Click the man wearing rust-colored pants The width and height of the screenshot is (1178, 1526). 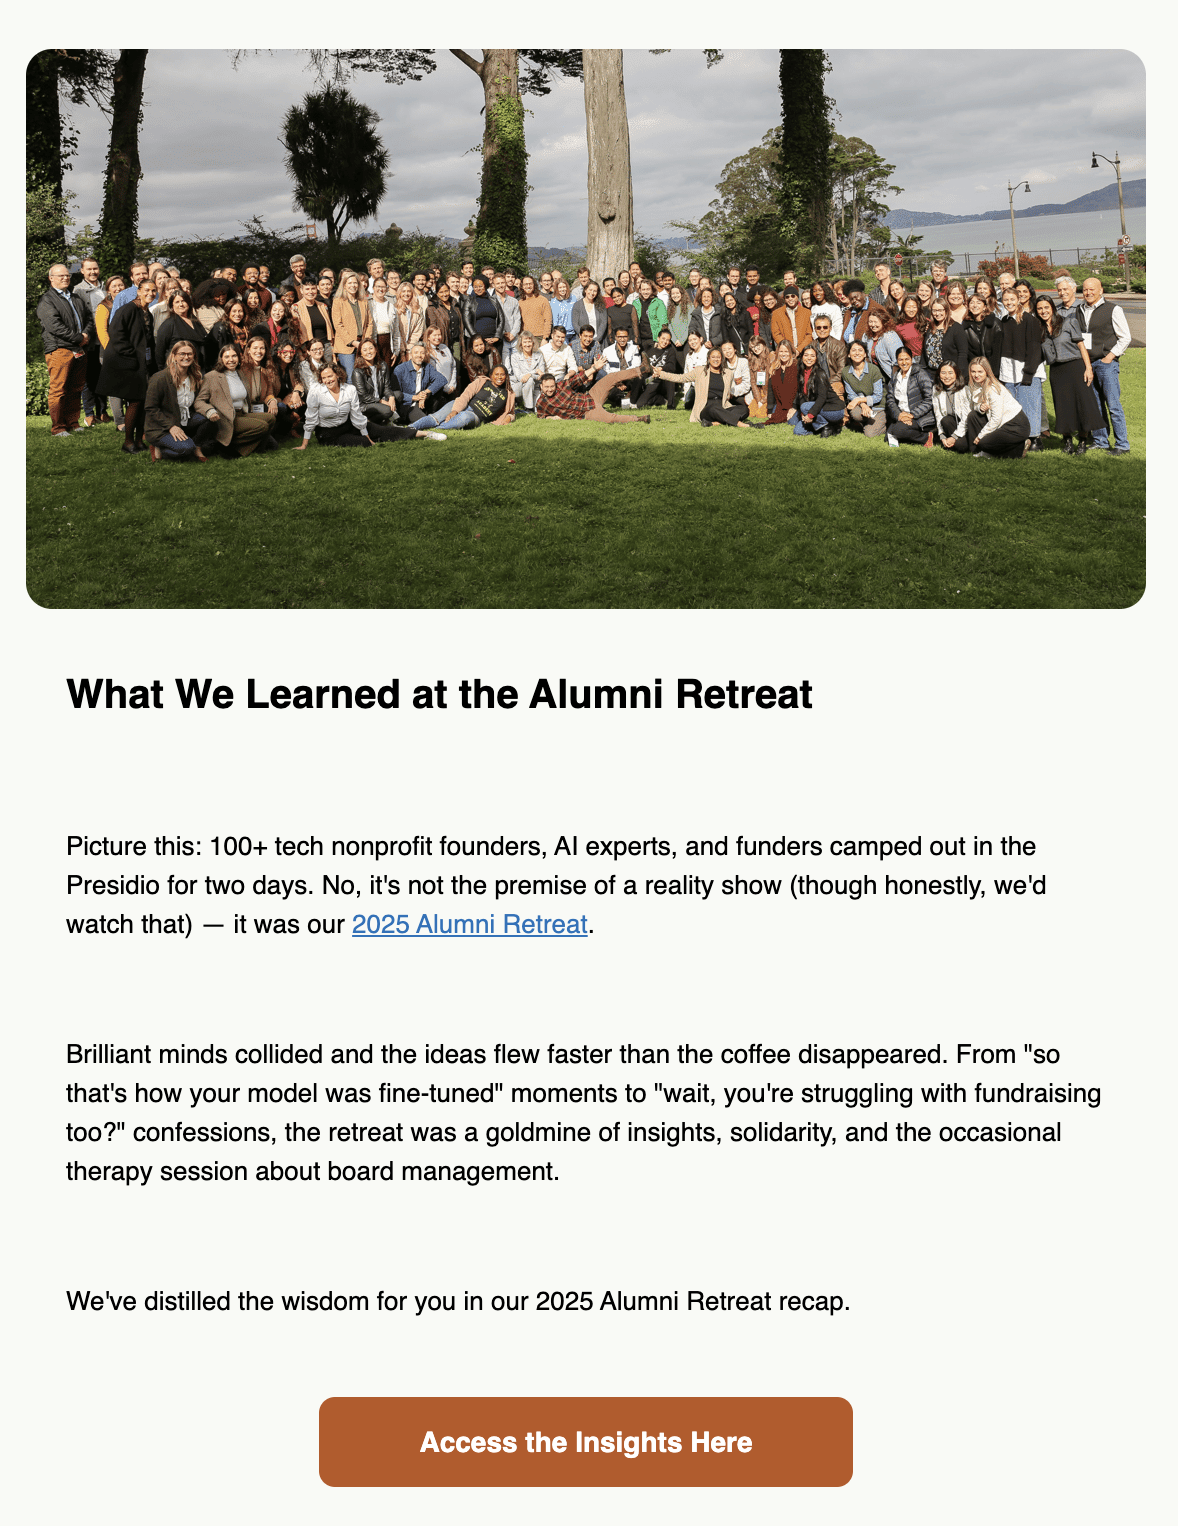[x=63, y=350]
